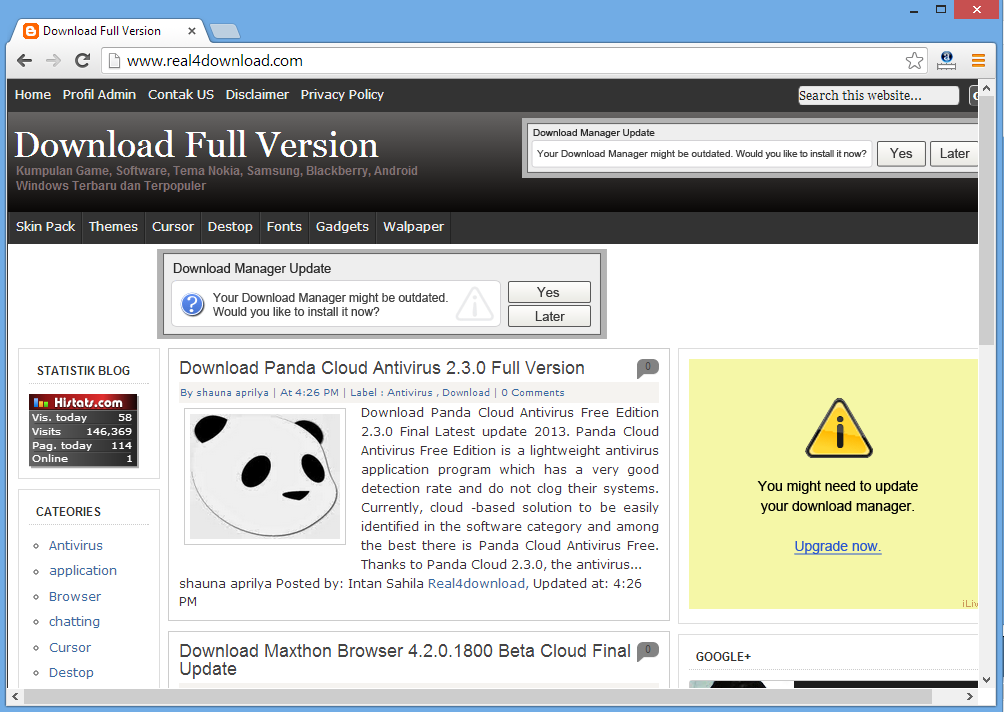Image resolution: width=1004 pixels, height=712 pixels.
Task: Reload the page with the refresh icon
Action: [83, 61]
